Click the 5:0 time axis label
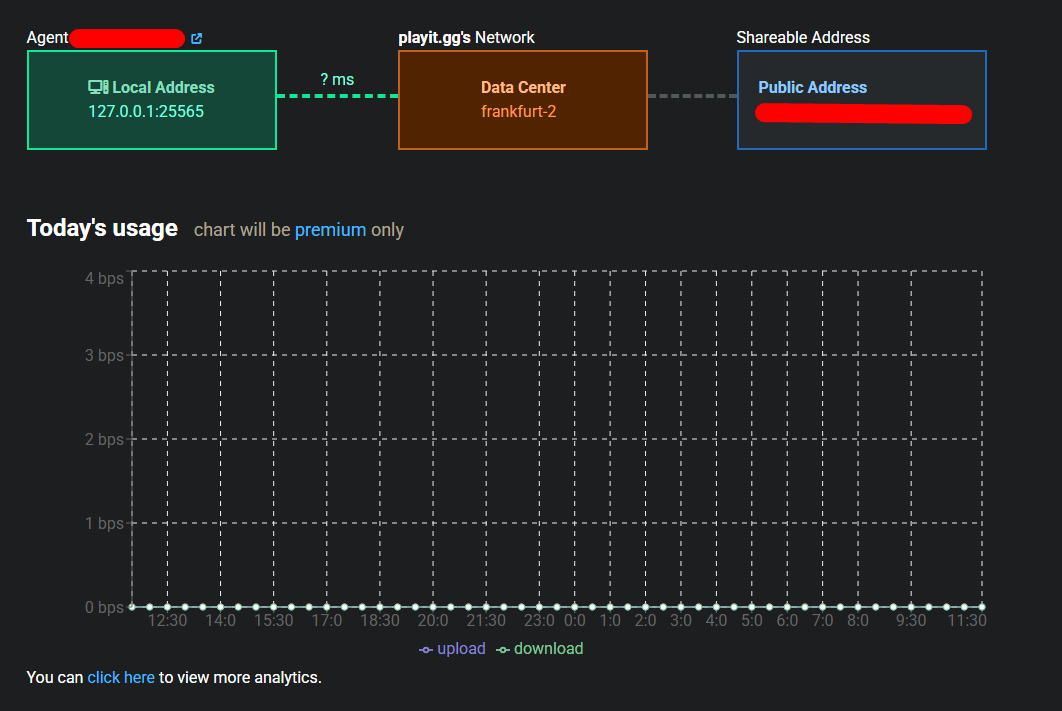The image size is (1062, 711). pos(752,621)
